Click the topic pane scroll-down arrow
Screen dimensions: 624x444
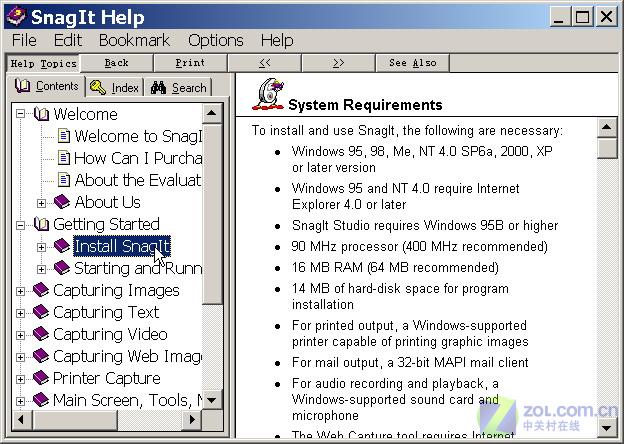(606, 428)
